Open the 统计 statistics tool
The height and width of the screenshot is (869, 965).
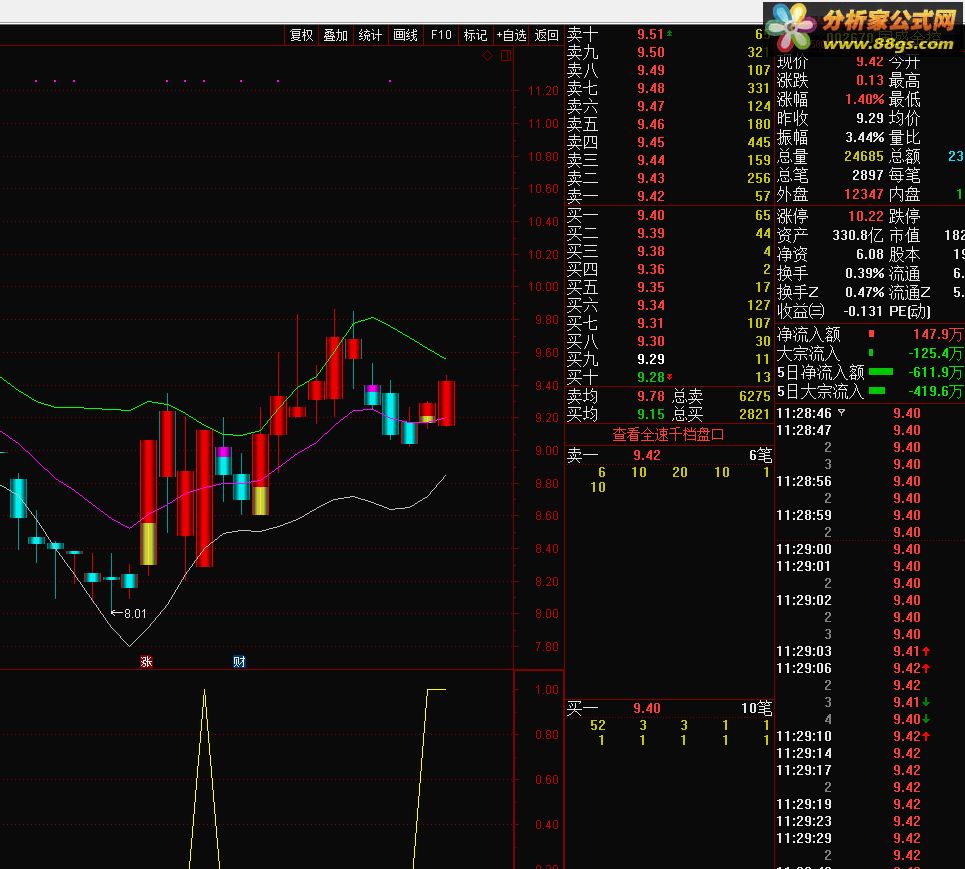(x=370, y=35)
